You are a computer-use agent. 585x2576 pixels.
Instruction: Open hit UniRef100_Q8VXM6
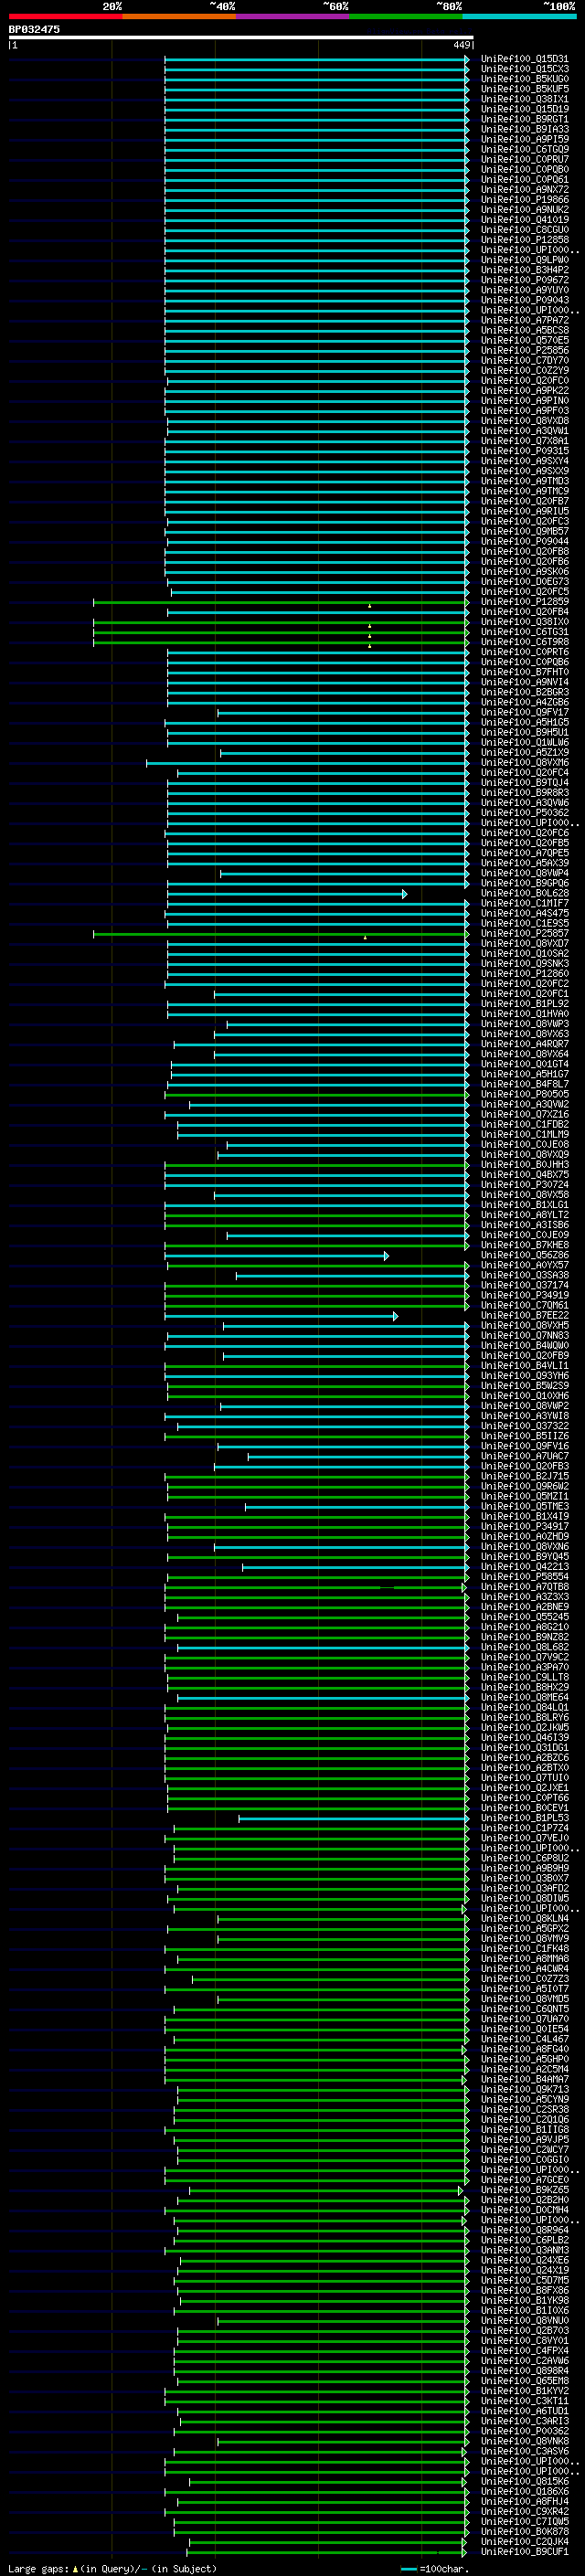coord(525,763)
